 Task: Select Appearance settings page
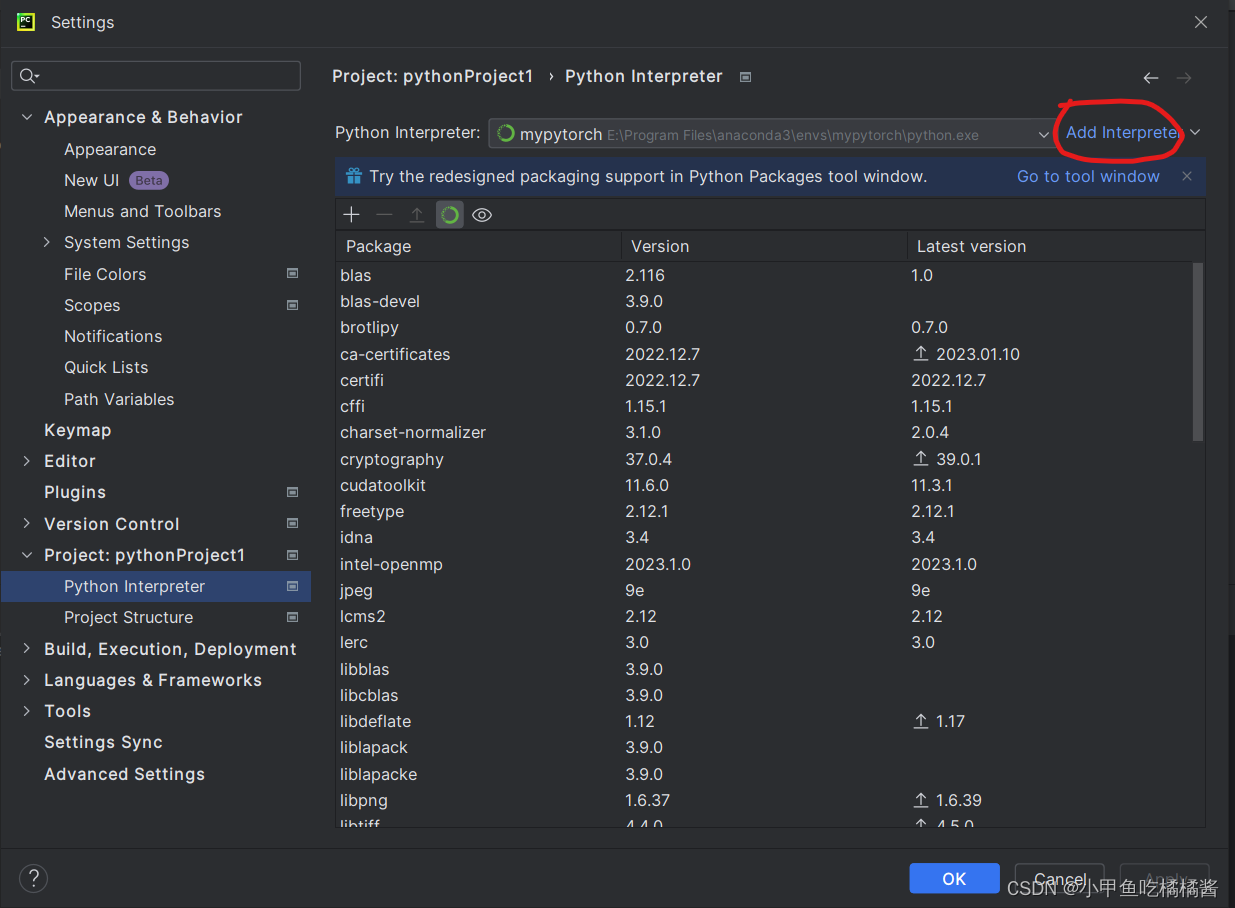tap(110, 149)
